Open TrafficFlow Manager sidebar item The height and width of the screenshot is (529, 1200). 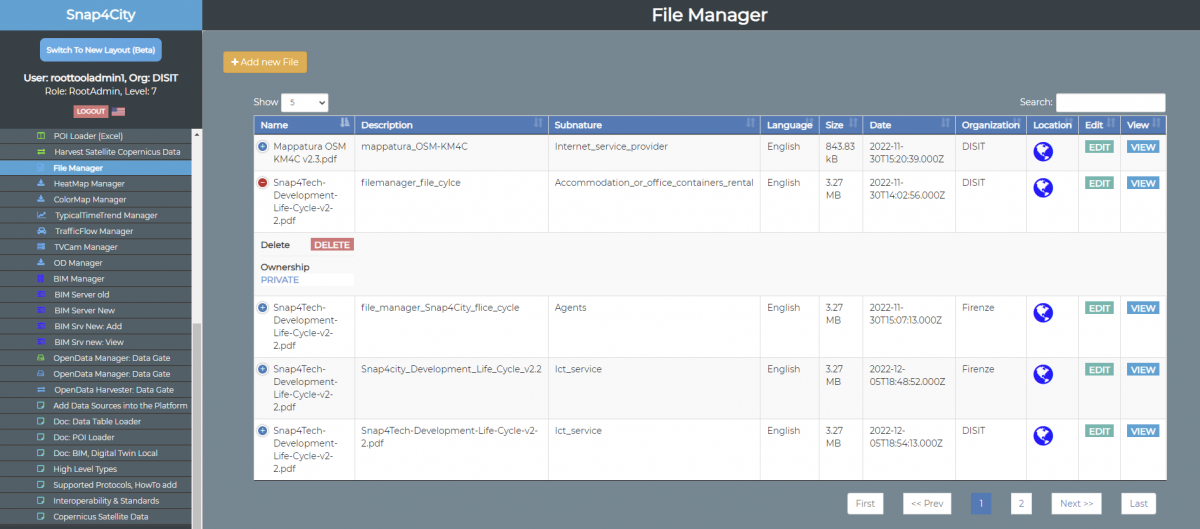[x=93, y=231]
